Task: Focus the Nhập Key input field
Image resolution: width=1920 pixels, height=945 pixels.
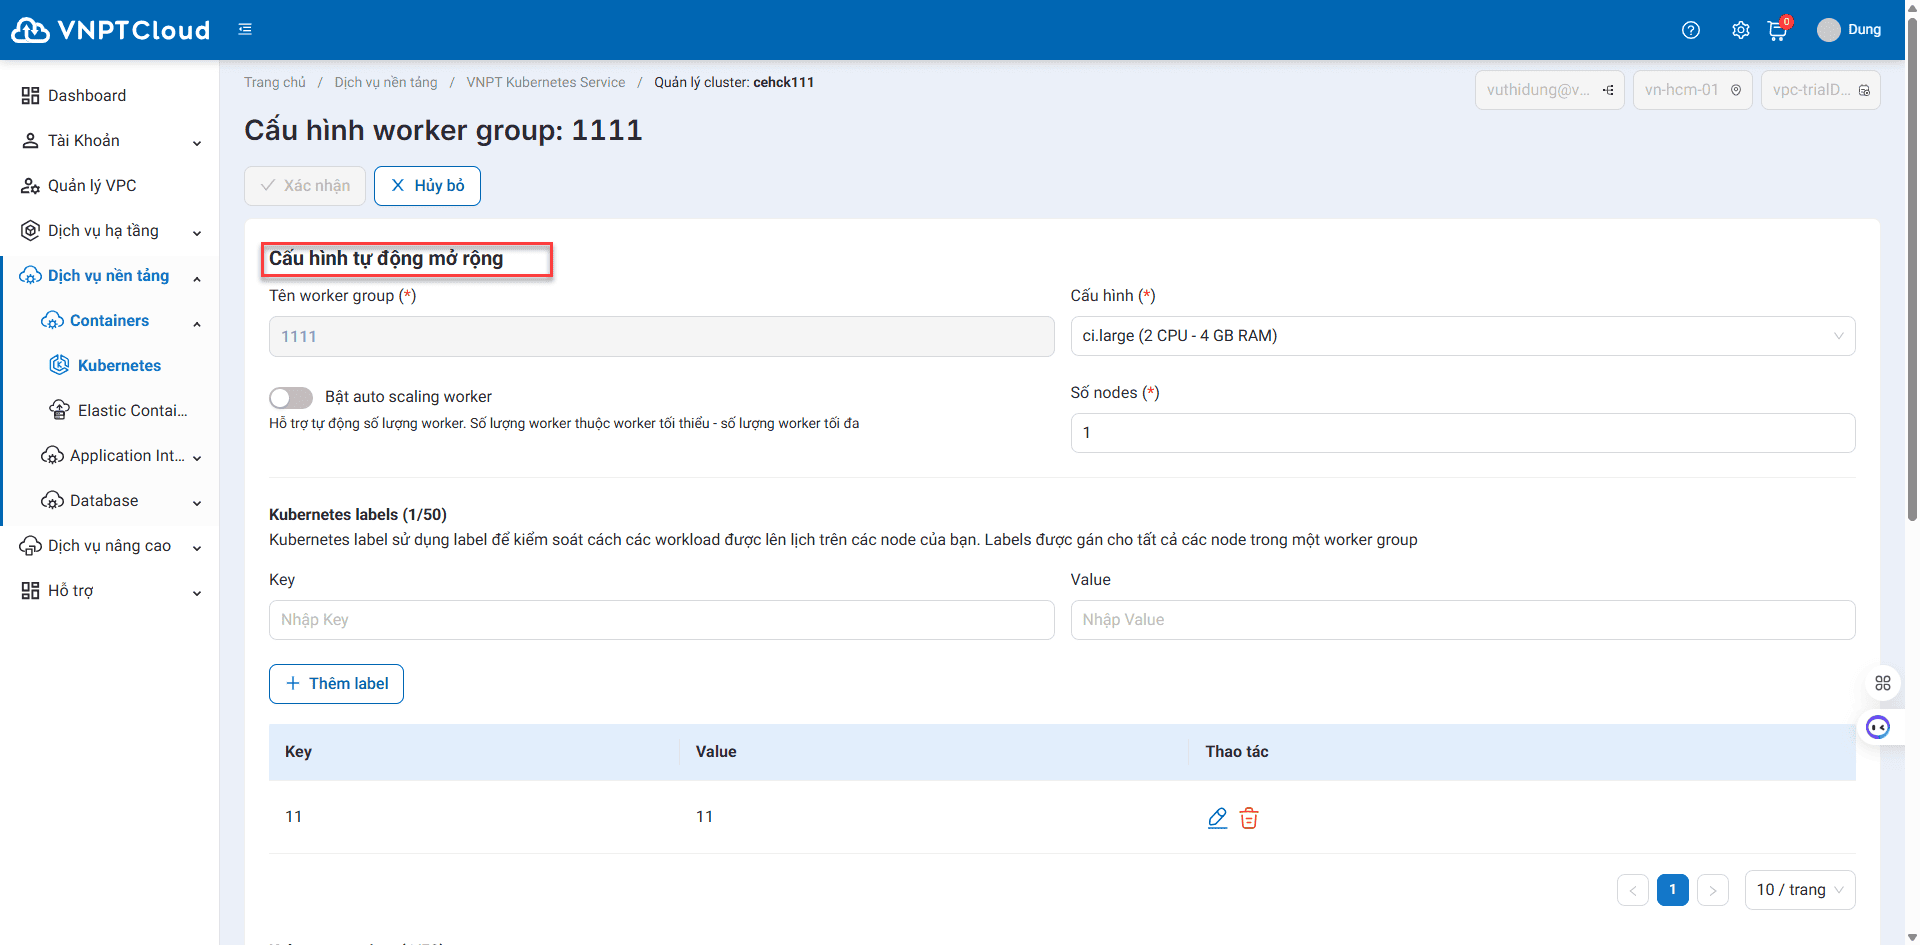Action: [661, 620]
